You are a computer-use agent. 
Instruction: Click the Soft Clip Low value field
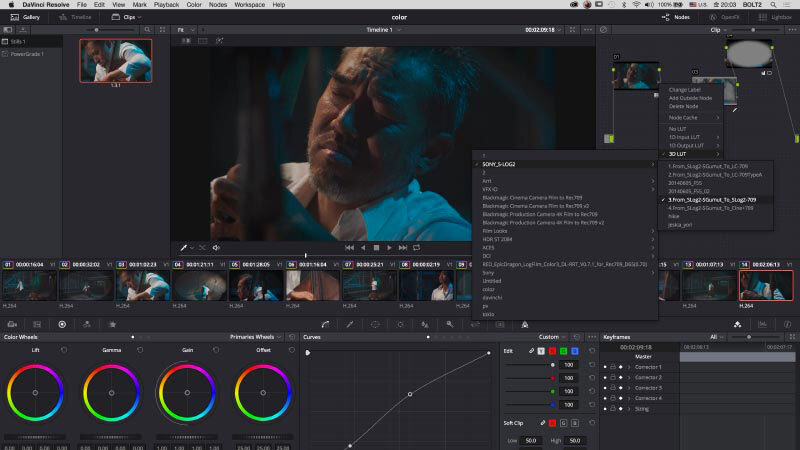[531, 440]
